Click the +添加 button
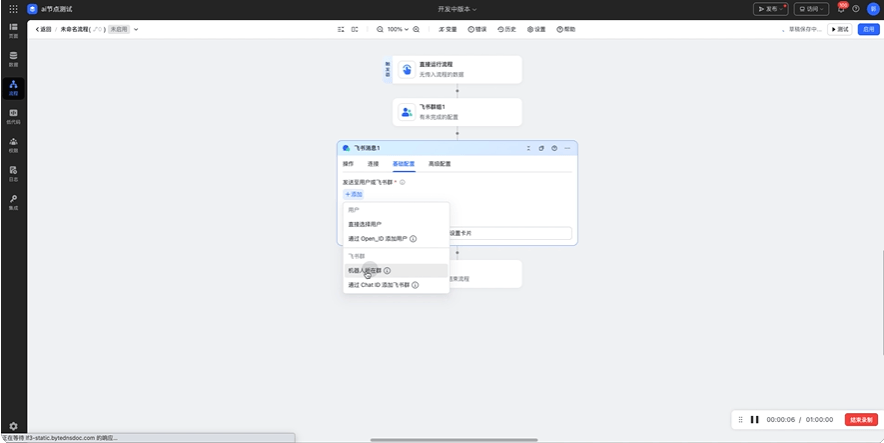The height and width of the screenshot is (443, 884). [353, 194]
